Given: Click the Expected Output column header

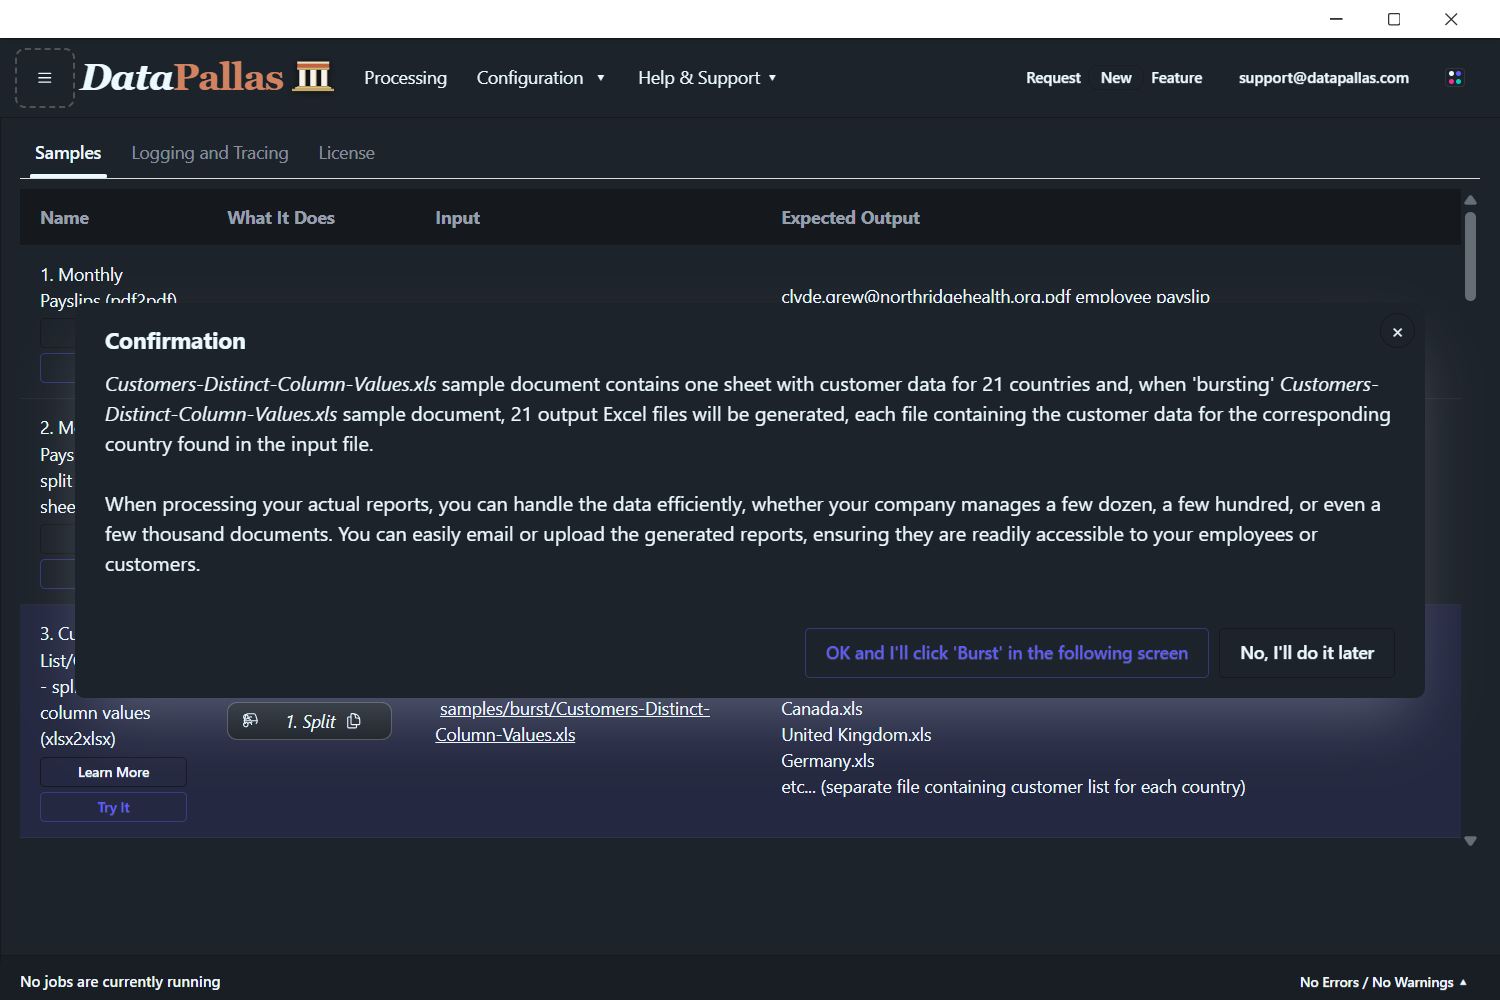Looking at the screenshot, I should tap(851, 218).
